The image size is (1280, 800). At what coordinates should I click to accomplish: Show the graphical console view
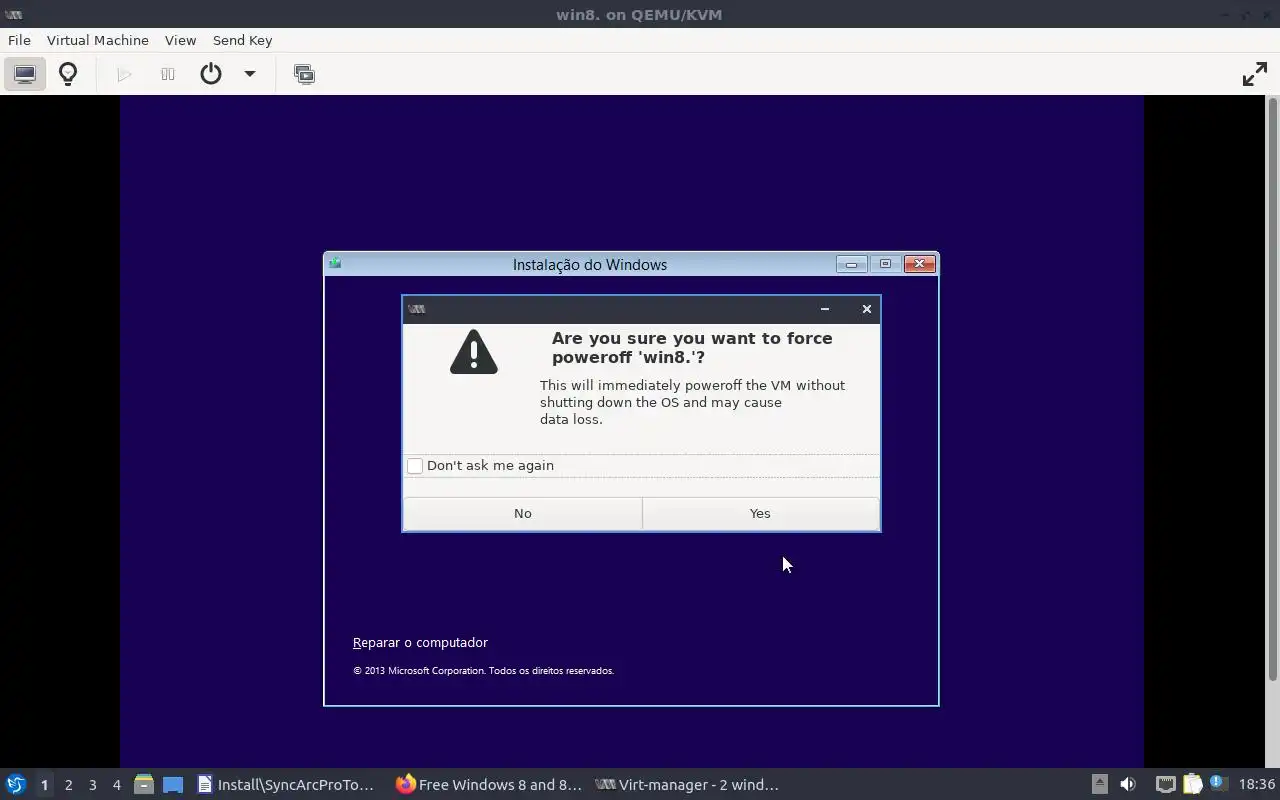(x=25, y=74)
